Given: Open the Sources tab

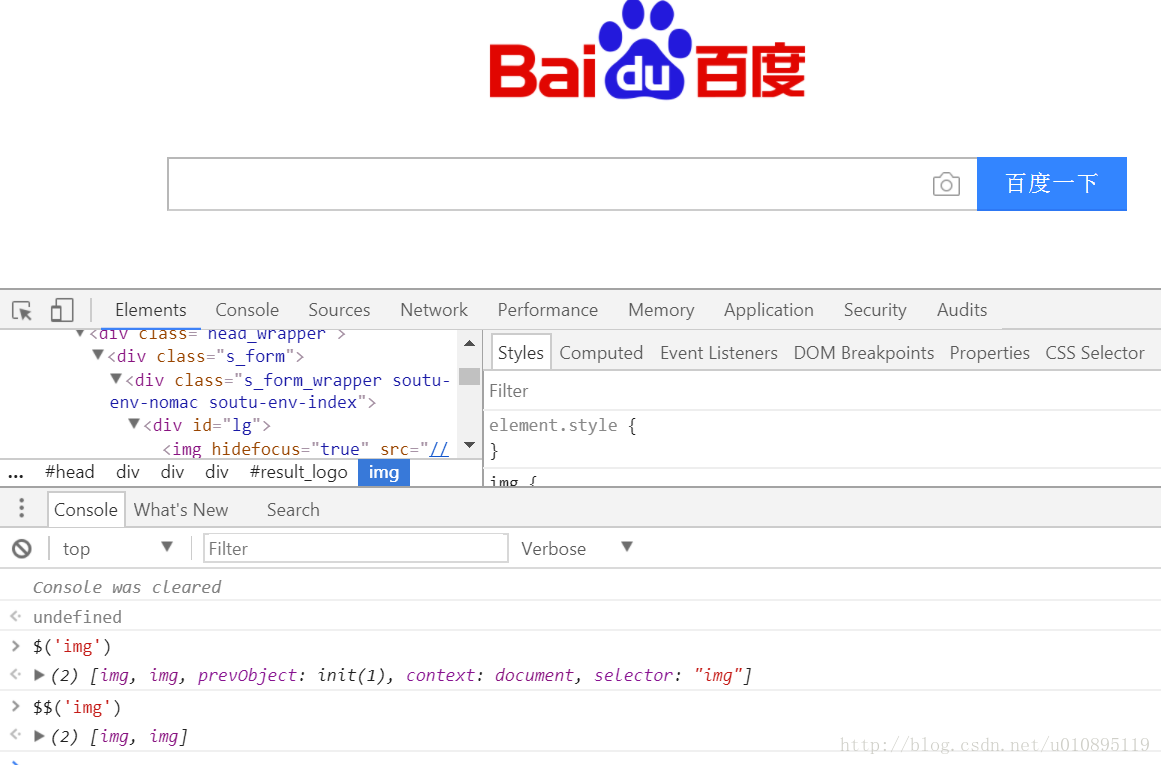Looking at the screenshot, I should coord(339,310).
